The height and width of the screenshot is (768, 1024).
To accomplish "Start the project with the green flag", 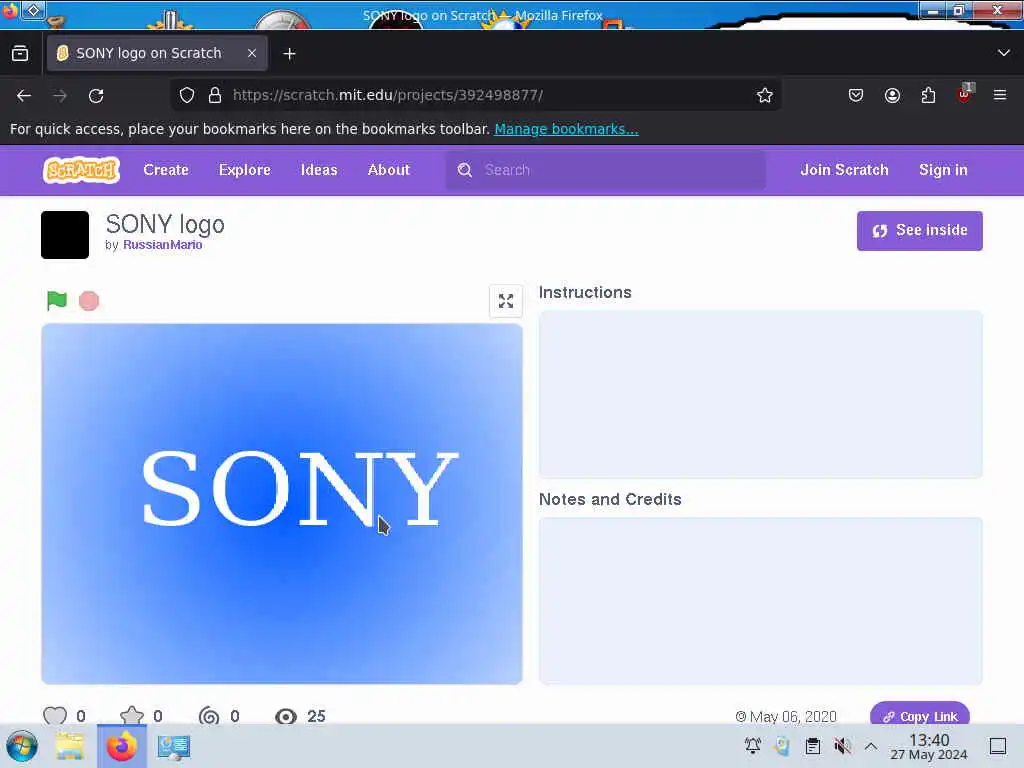I will (x=57, y=300).
